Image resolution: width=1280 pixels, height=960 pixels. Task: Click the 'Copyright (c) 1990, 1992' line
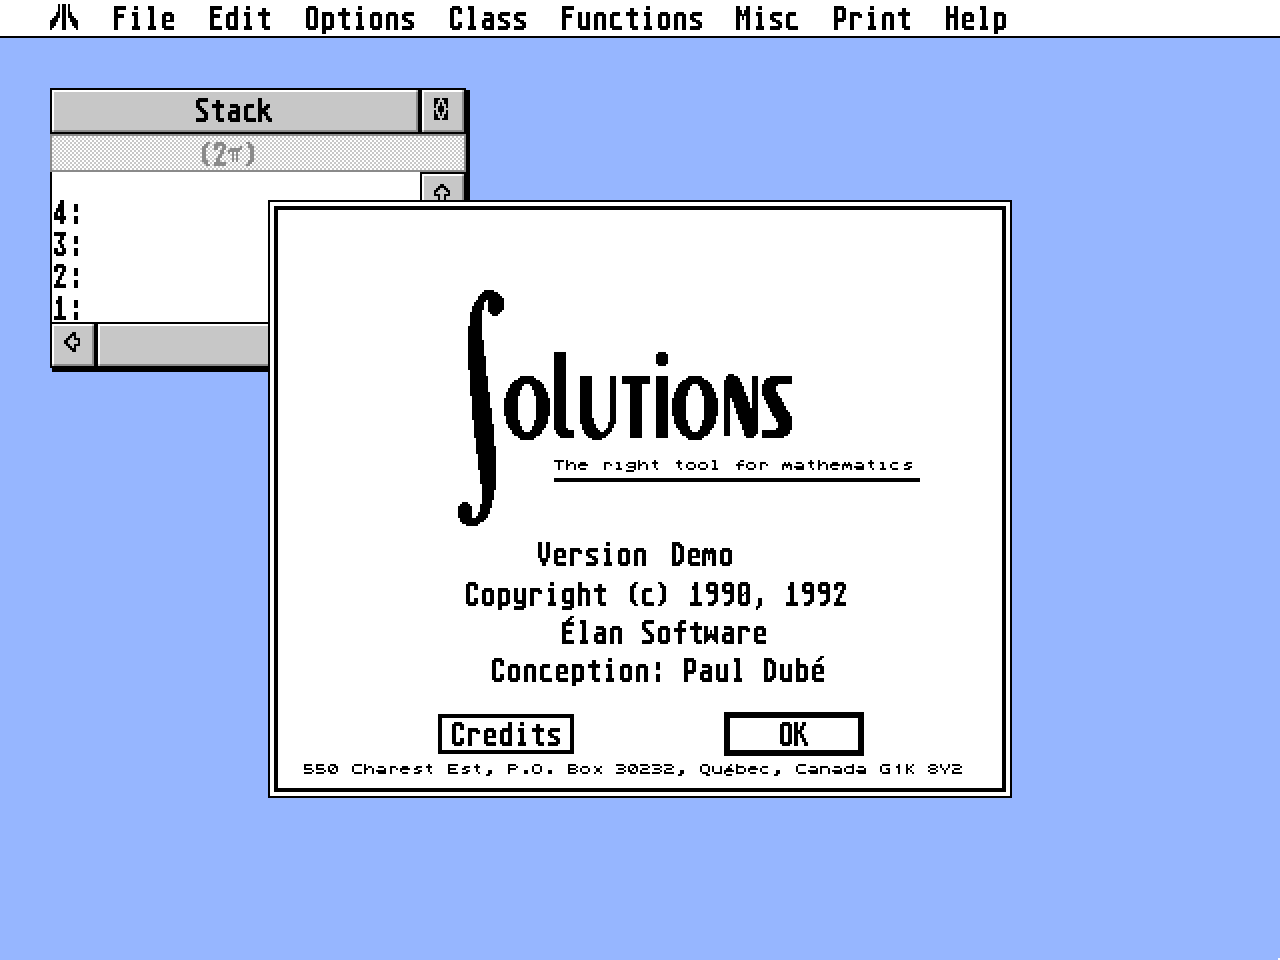656,595
